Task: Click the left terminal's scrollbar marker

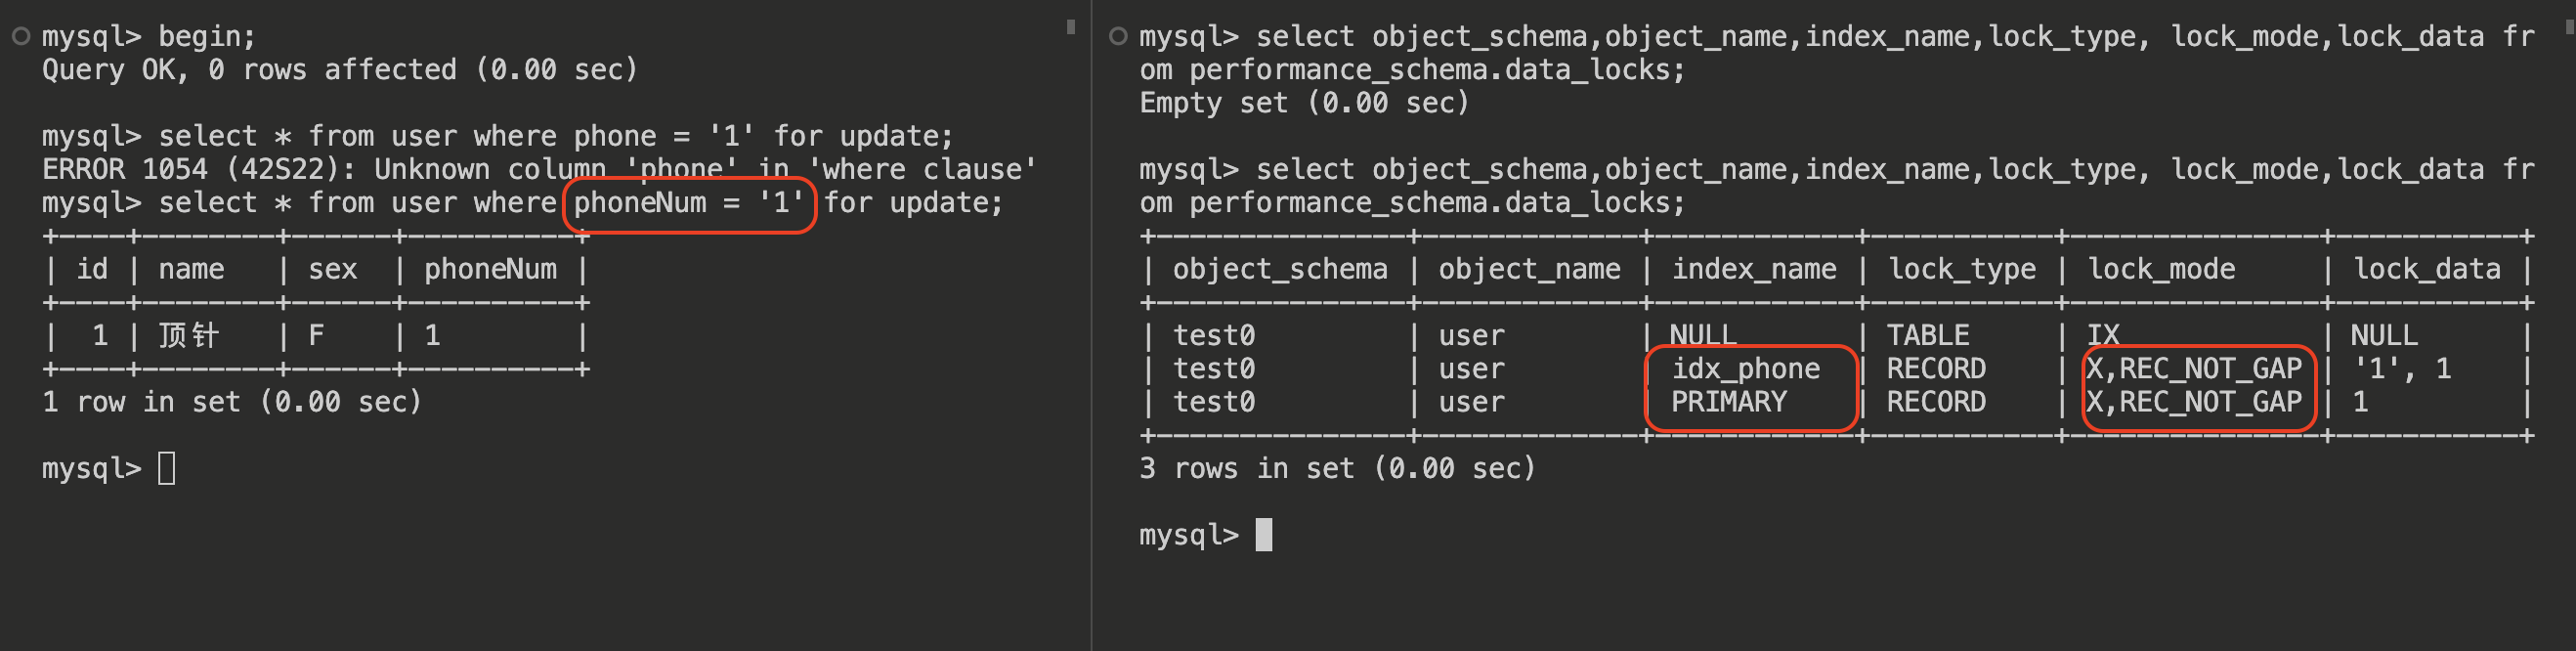Action: (1070, 27)
